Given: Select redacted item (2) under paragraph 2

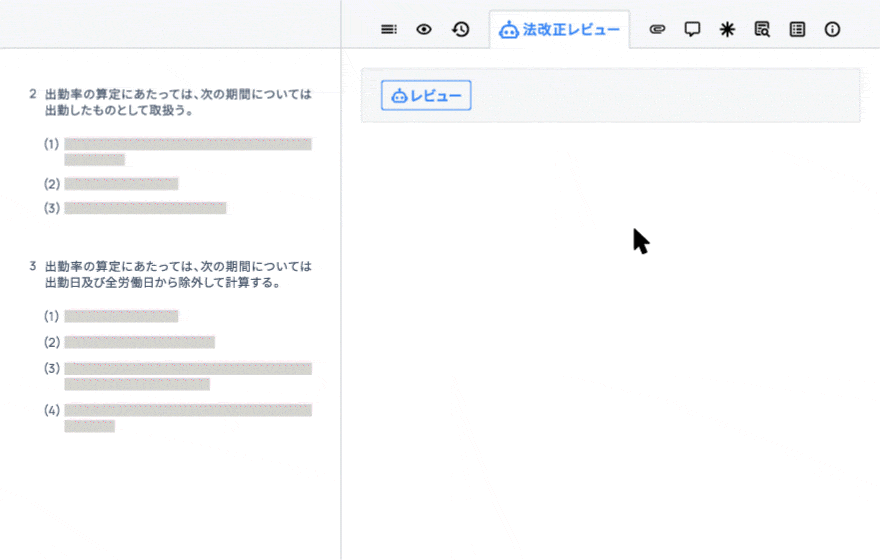Looking at the screenshot, I should click(121, 184).
